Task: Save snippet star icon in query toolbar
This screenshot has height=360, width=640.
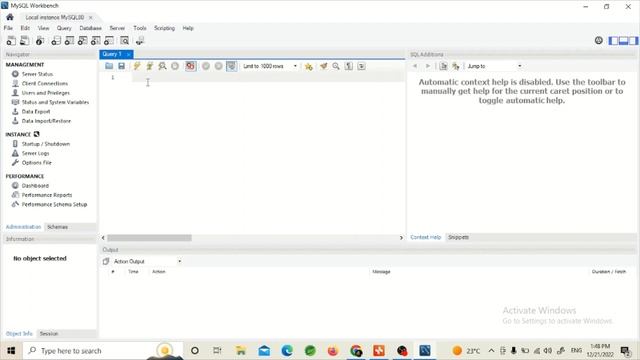Action: click(x=309, y=66)
